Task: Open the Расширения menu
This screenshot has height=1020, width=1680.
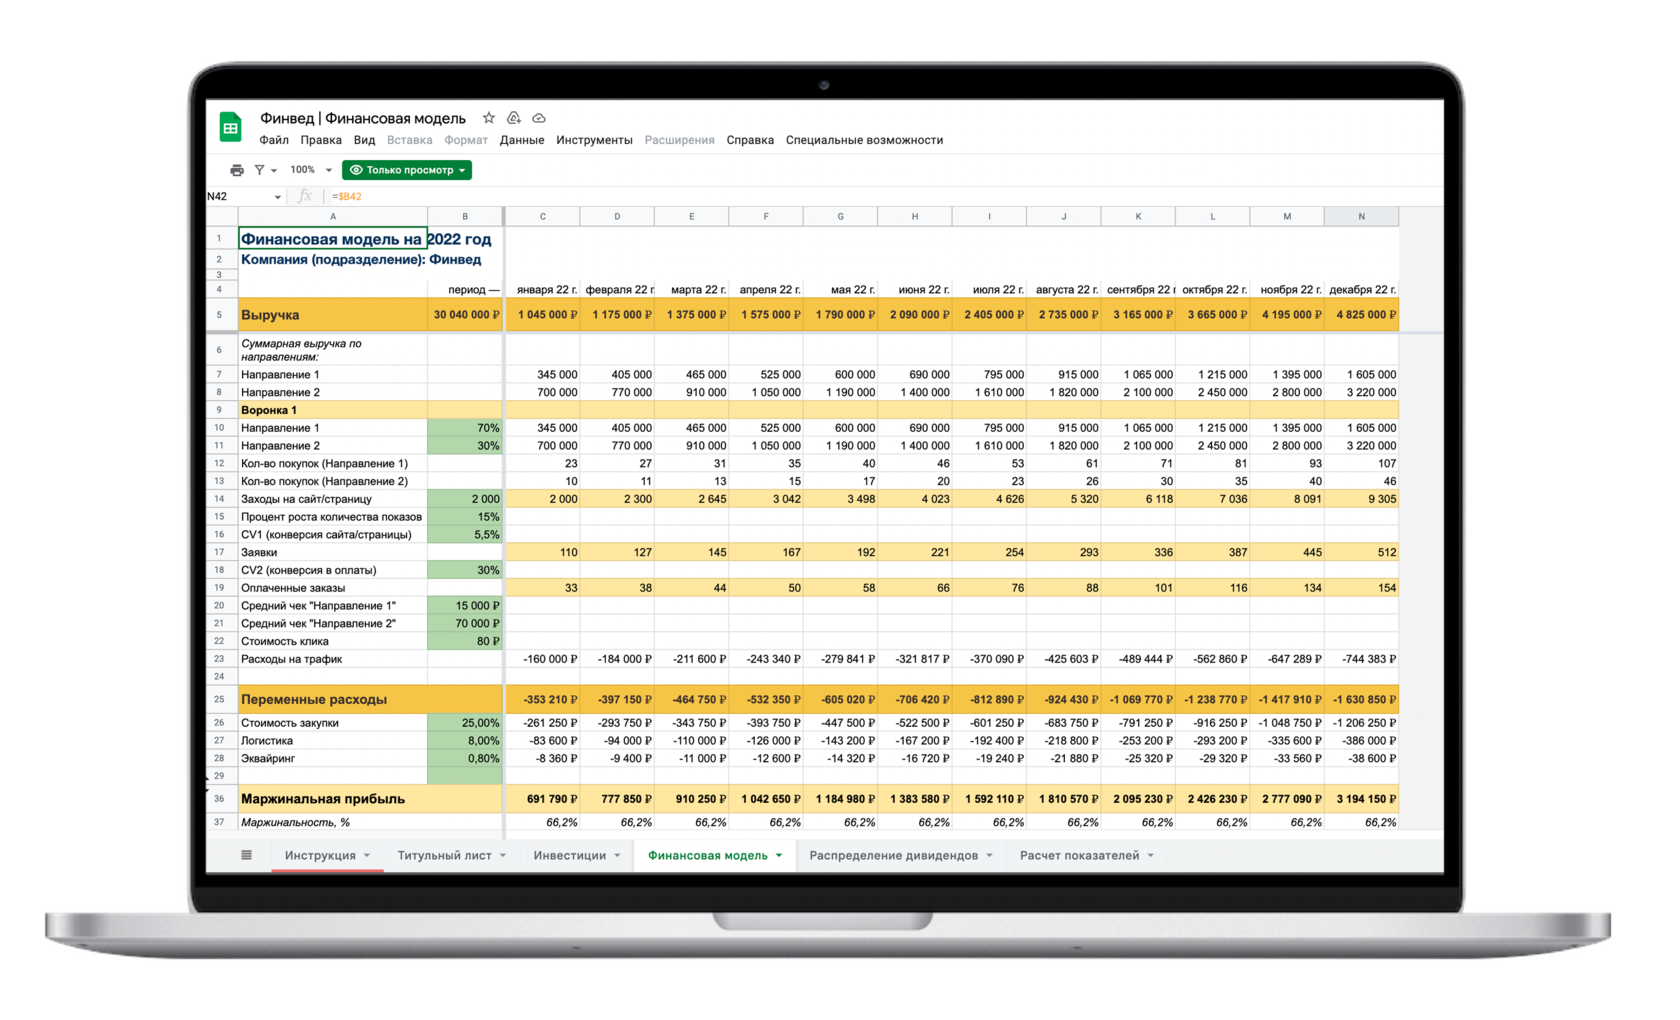Action: (679, 140)
